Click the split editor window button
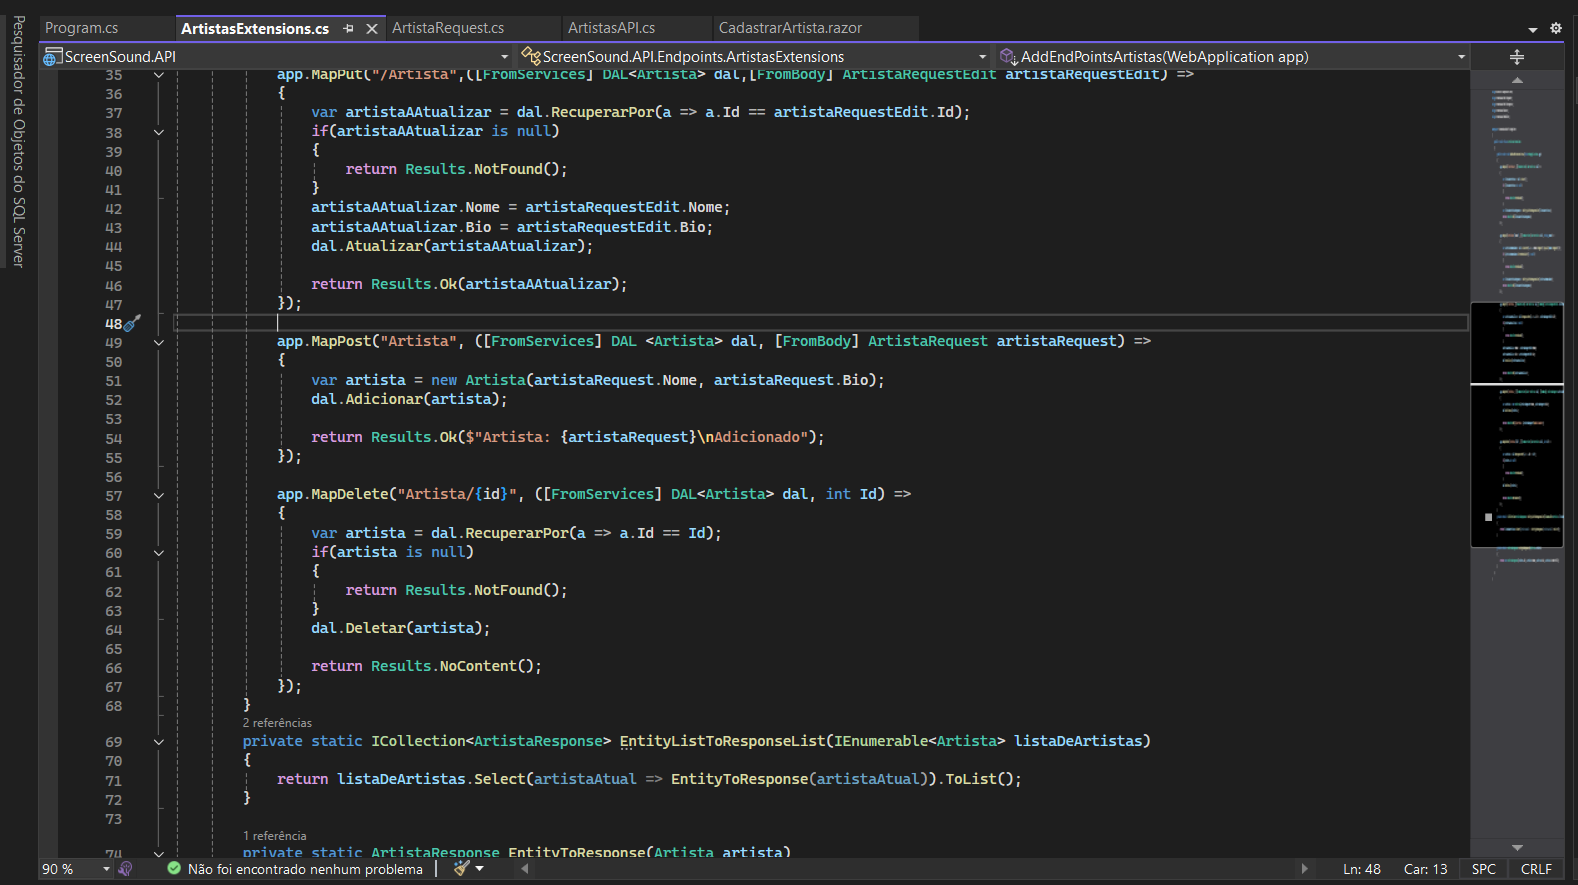 coord(1517,57)
